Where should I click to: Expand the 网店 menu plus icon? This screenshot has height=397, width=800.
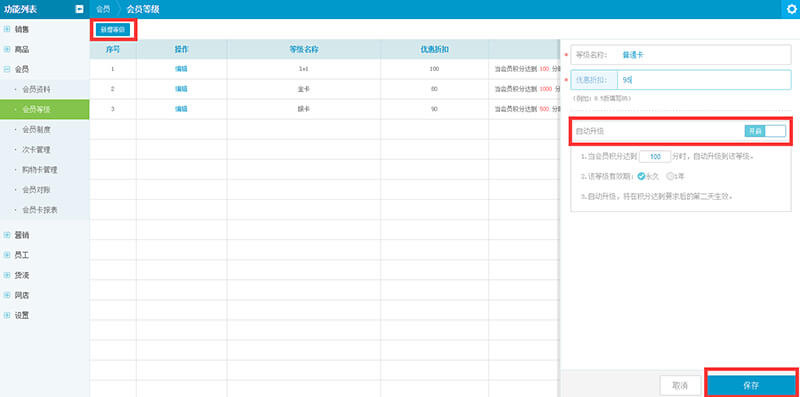[7, 295]
